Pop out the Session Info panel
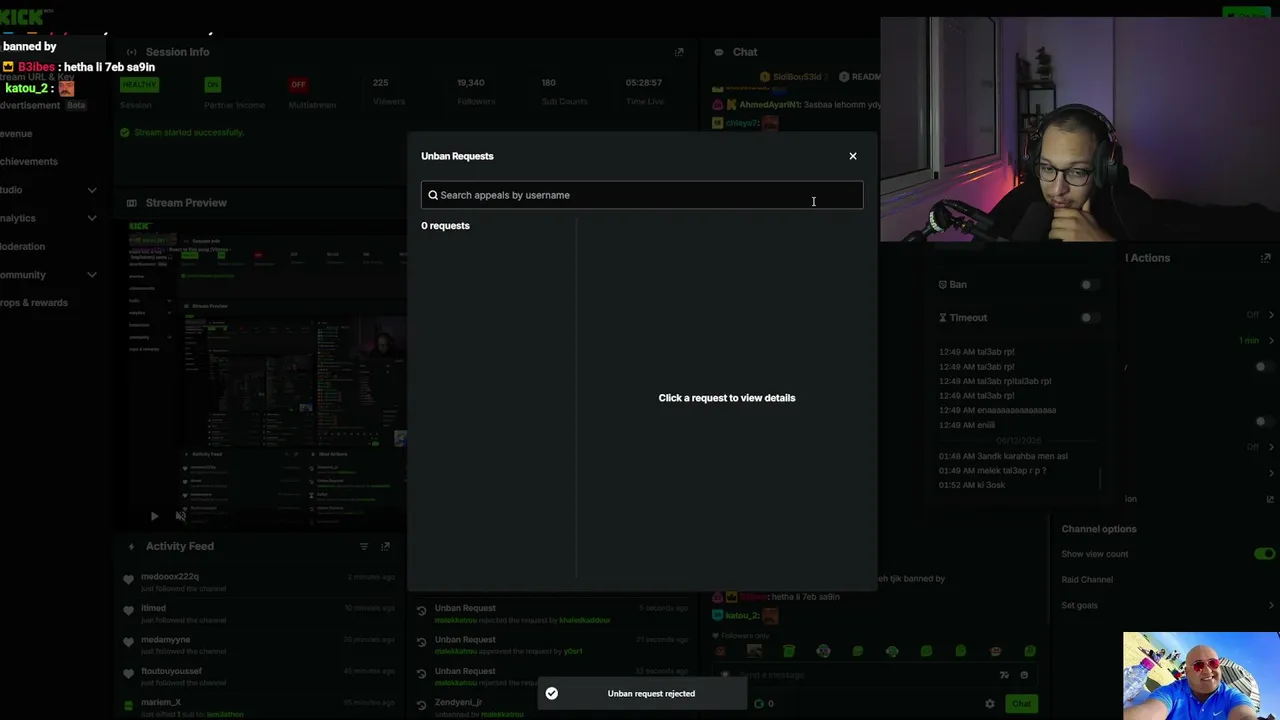Screen dimensions: 1280x720 click(x=679, y=52)
